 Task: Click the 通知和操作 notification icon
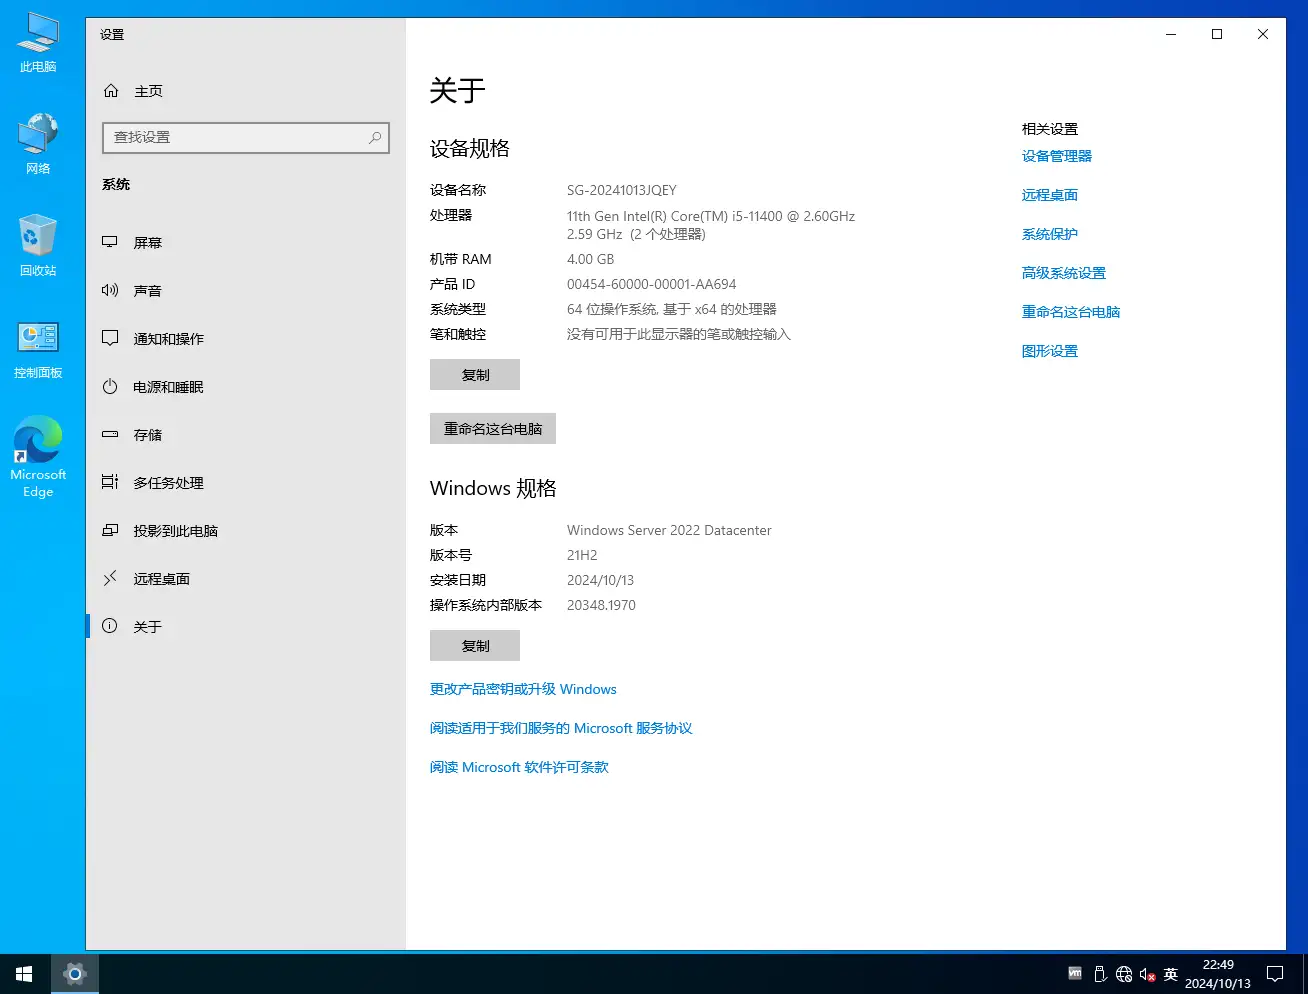(110, 338)
